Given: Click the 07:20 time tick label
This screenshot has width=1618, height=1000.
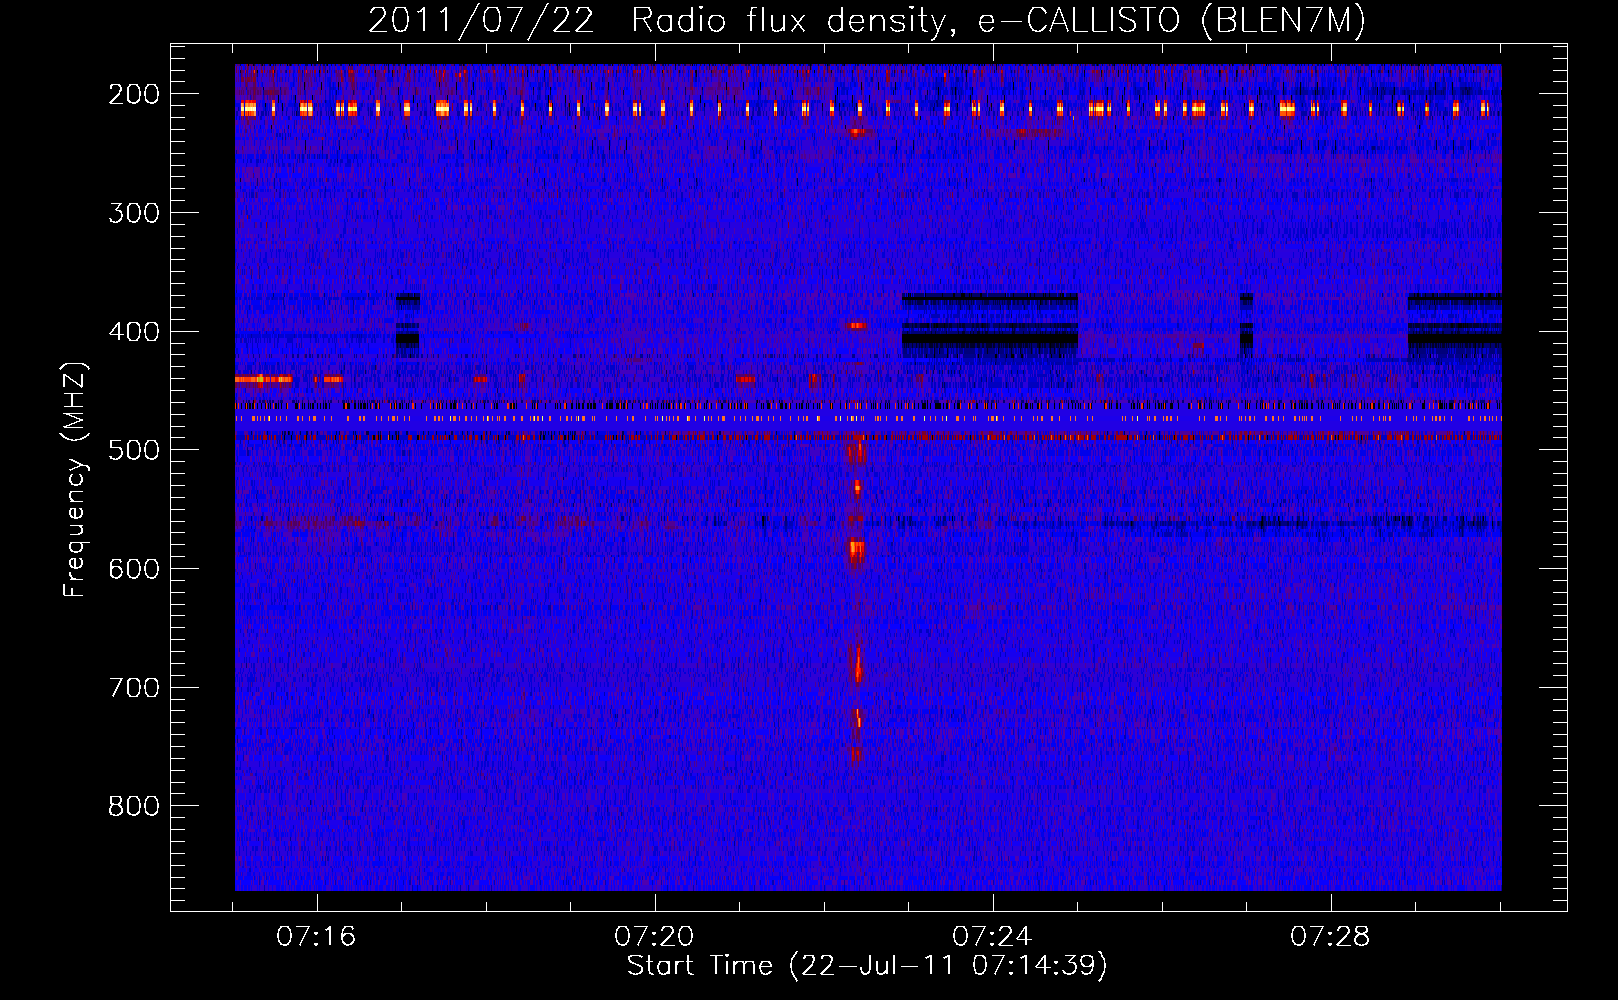Looking at the screenshot, I should pyautogui.click(x=654, y=937).
